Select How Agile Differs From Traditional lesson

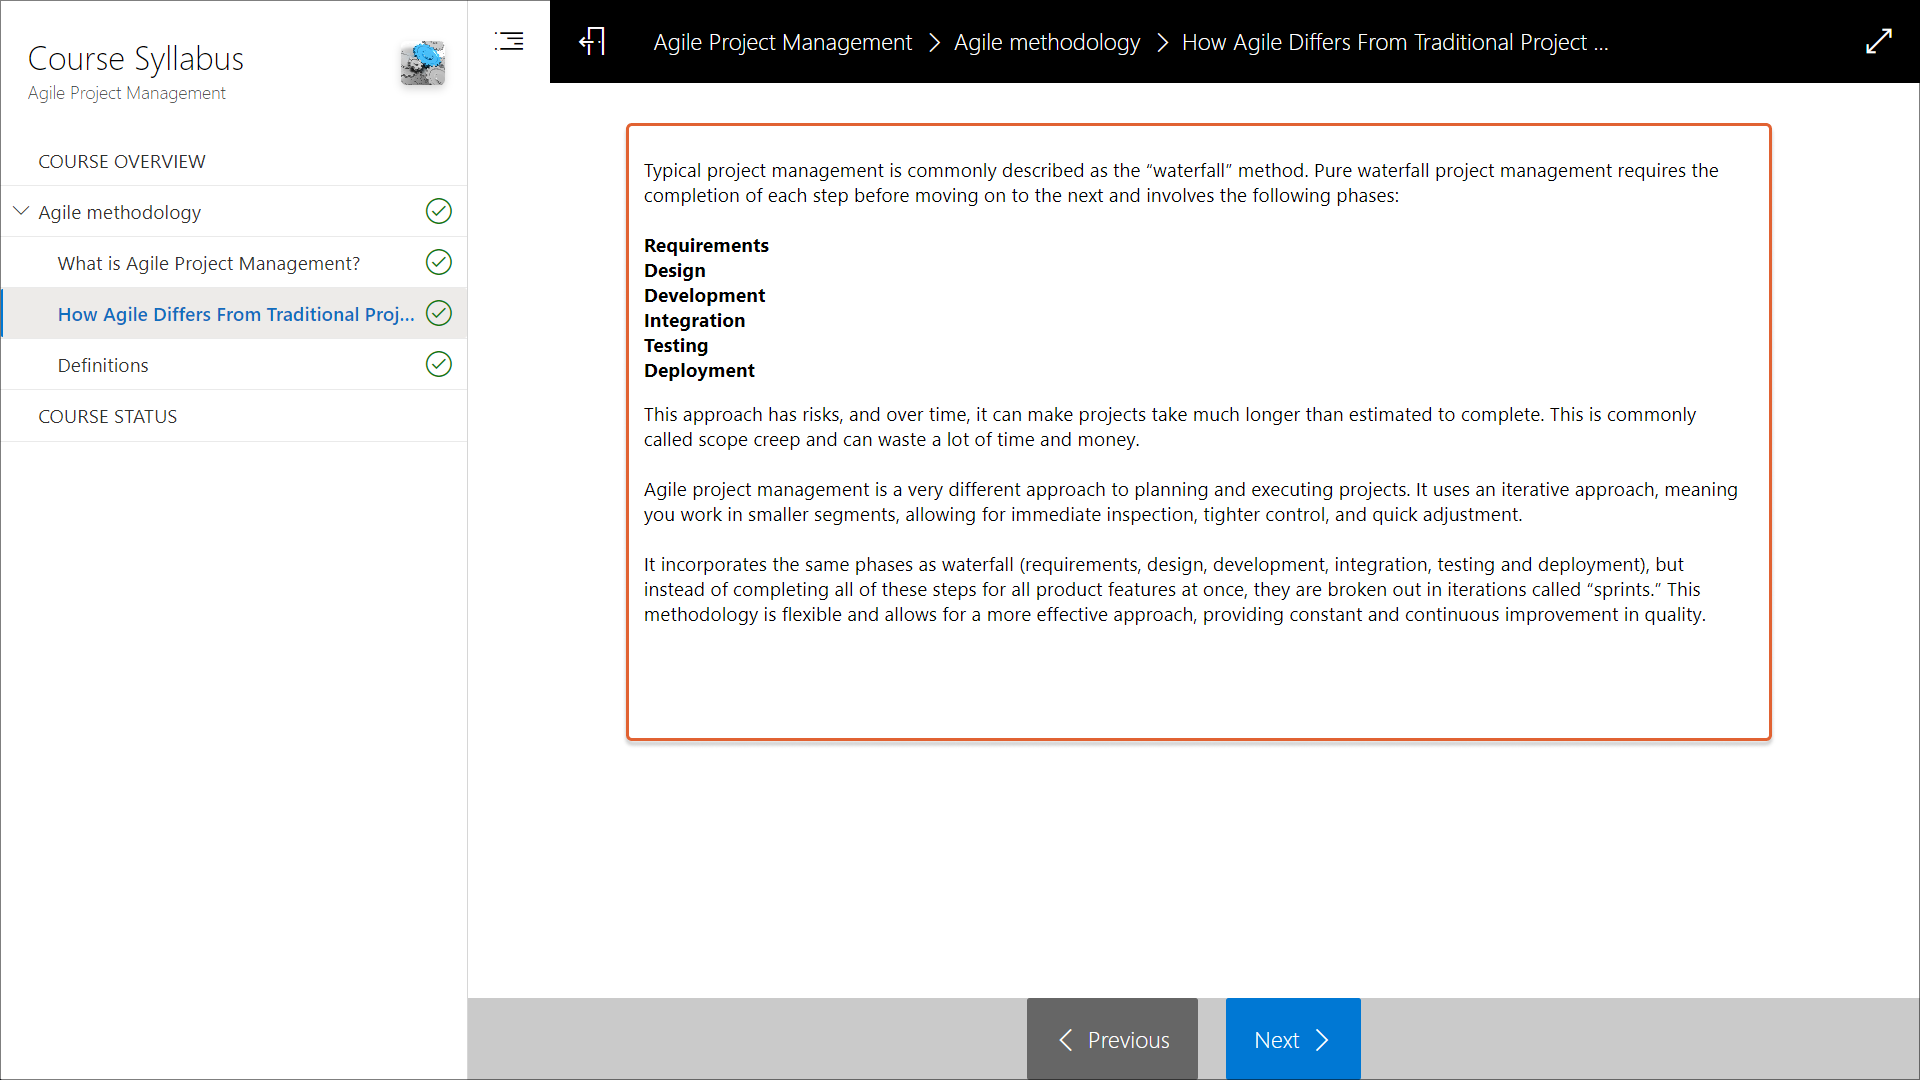click(236, 314)
